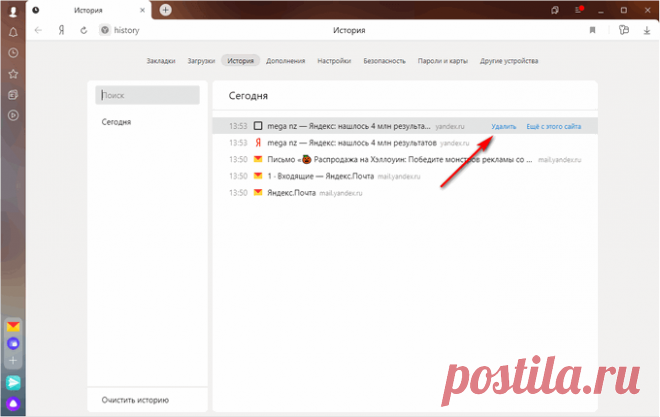
Task: Focus the Поиск history search field
Action: [147, 95]
